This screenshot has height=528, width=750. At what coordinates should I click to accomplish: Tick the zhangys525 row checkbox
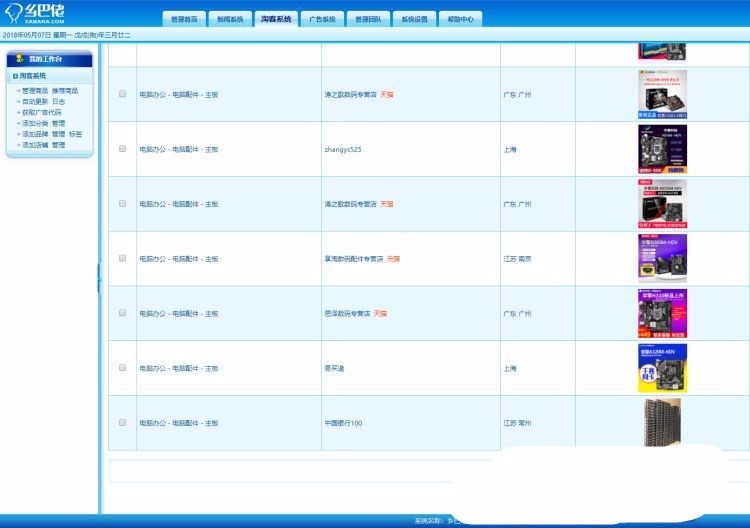tap(122, 149)
